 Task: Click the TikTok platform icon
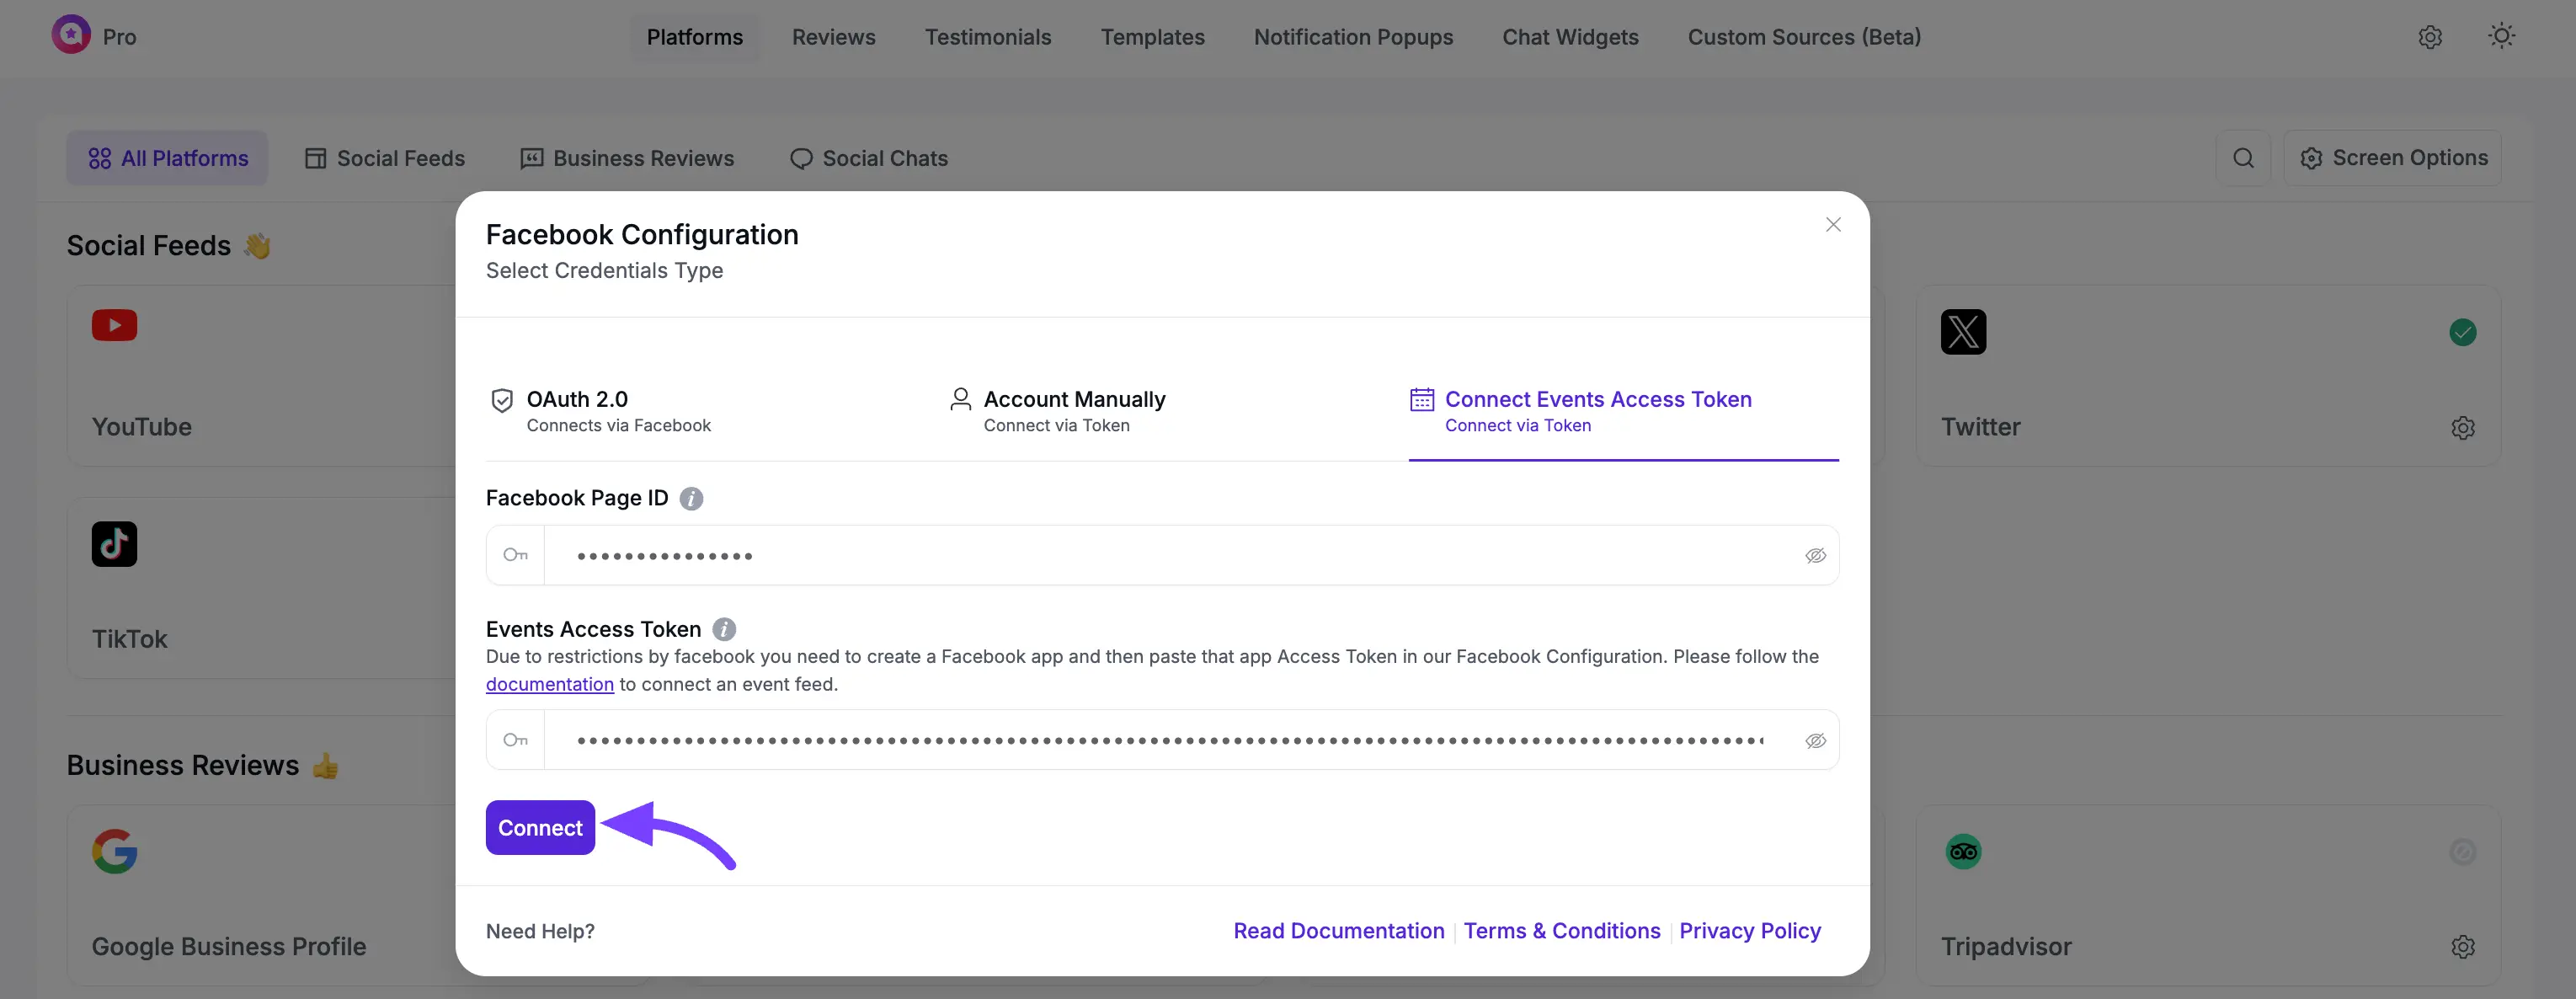(114, 544)
